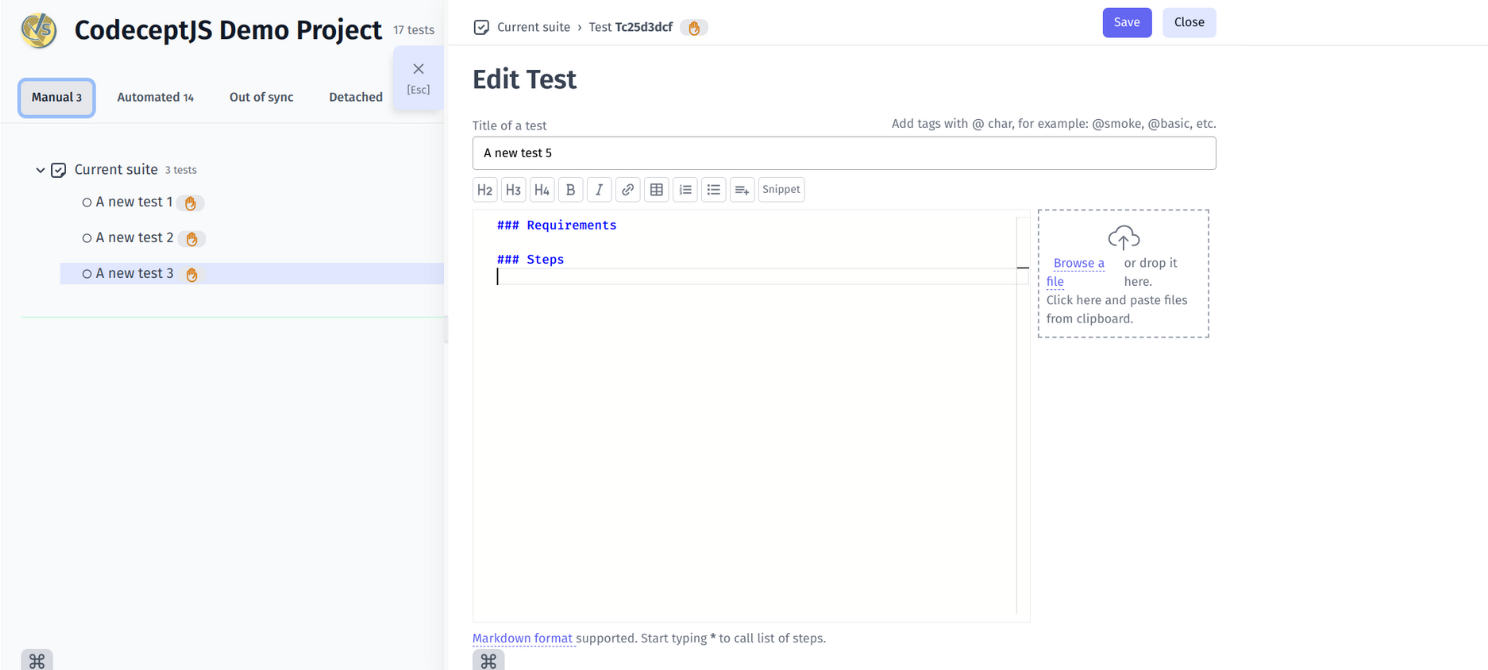Save the edited test
Screen dimensions: 1488x670
pos(1127,21)
